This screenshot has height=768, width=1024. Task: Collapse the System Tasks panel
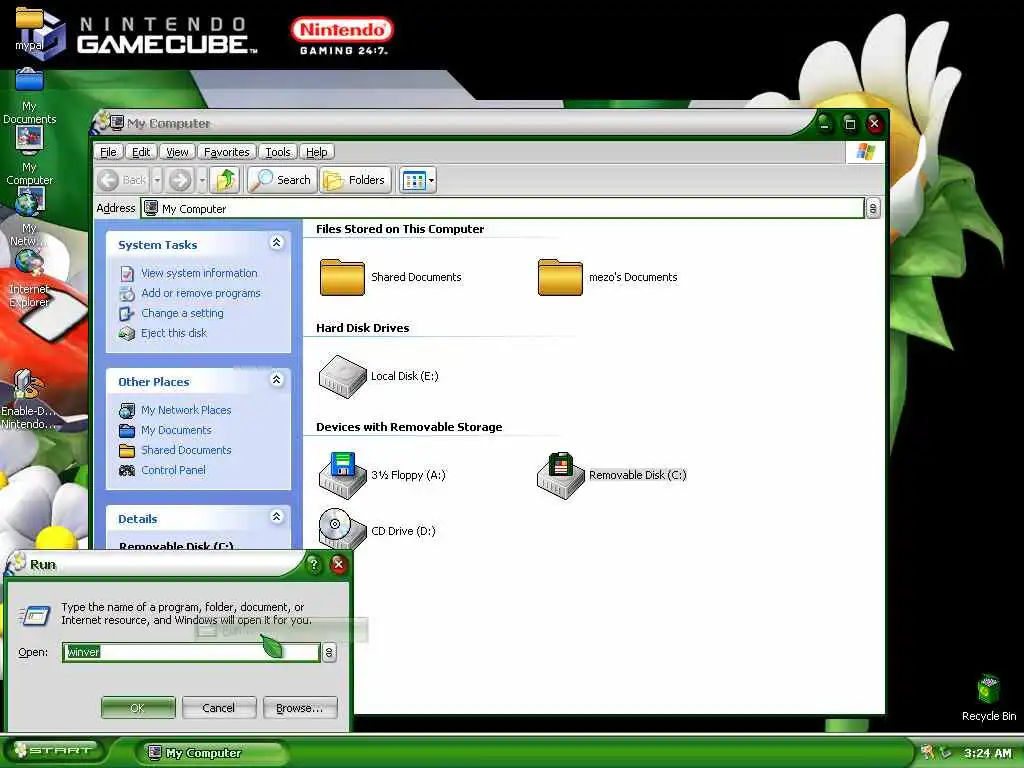276,243
